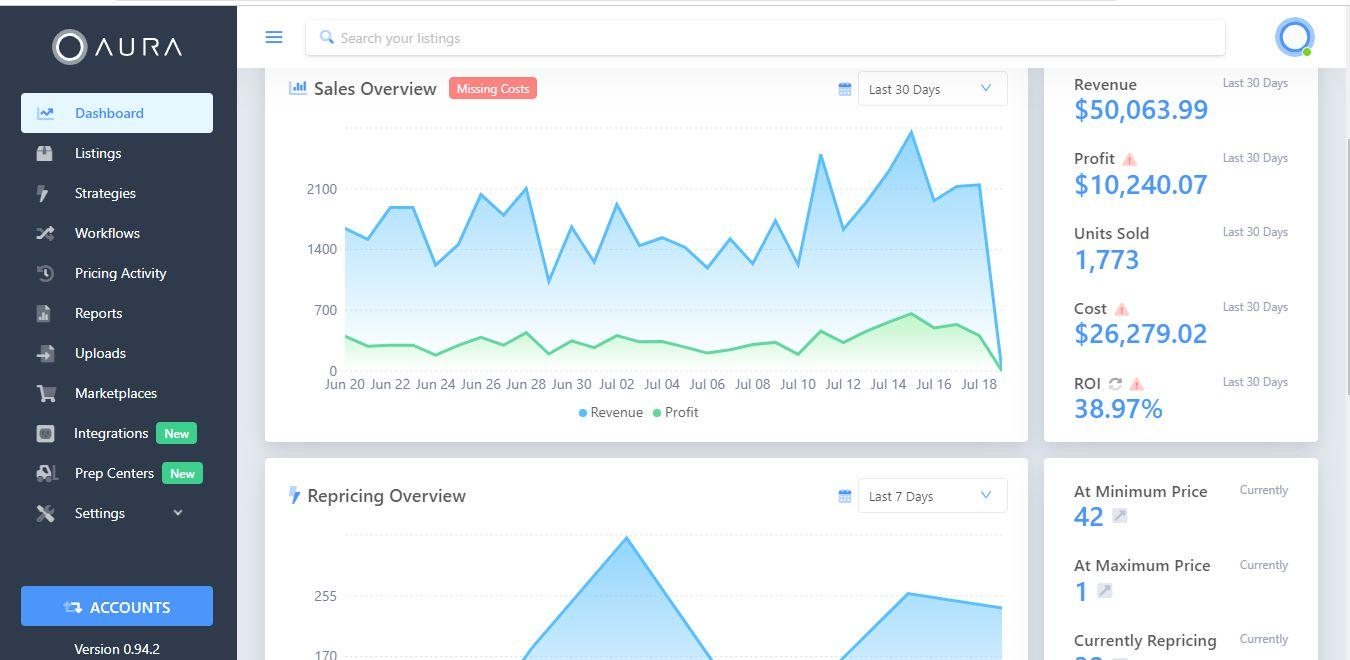Click the Profit warning triangle icon
The image size is (1350, 660).
point(1129,159)
